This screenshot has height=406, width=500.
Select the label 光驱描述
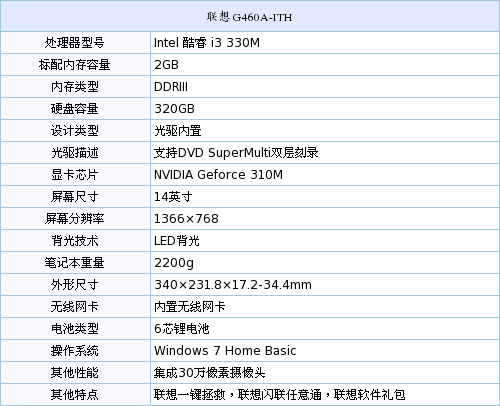coord(75,153)
